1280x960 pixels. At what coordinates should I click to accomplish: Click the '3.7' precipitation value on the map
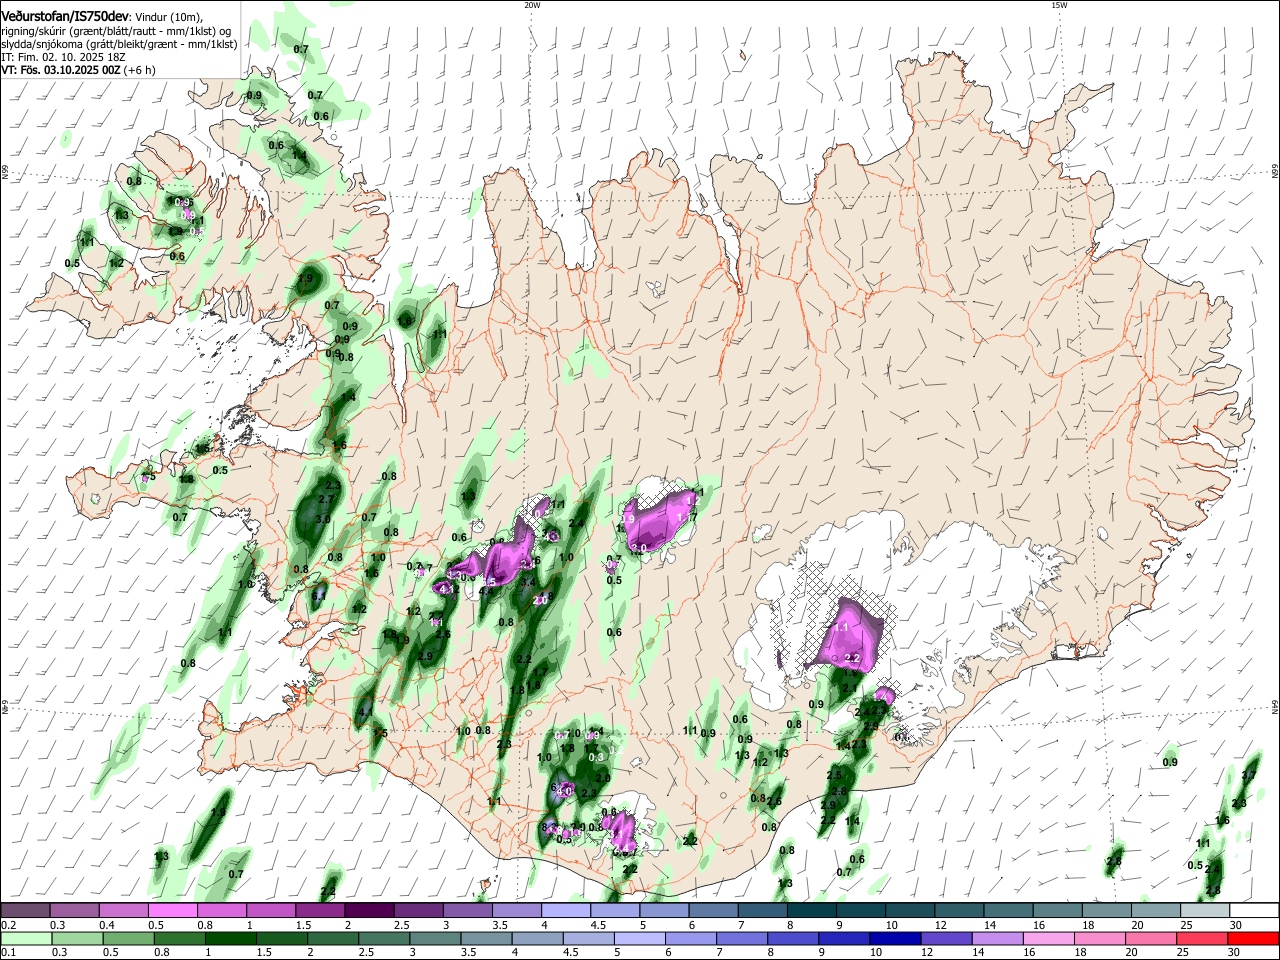1248,775
